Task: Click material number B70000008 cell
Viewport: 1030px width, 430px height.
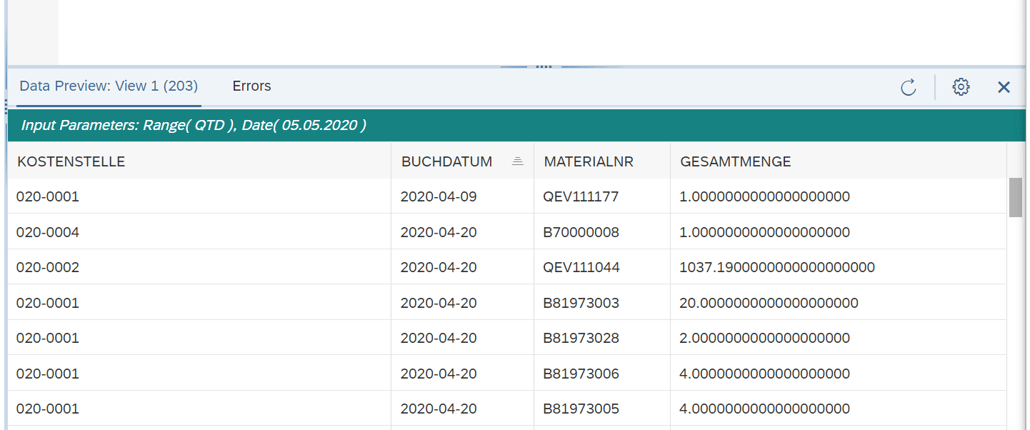Action: (581, 232)
